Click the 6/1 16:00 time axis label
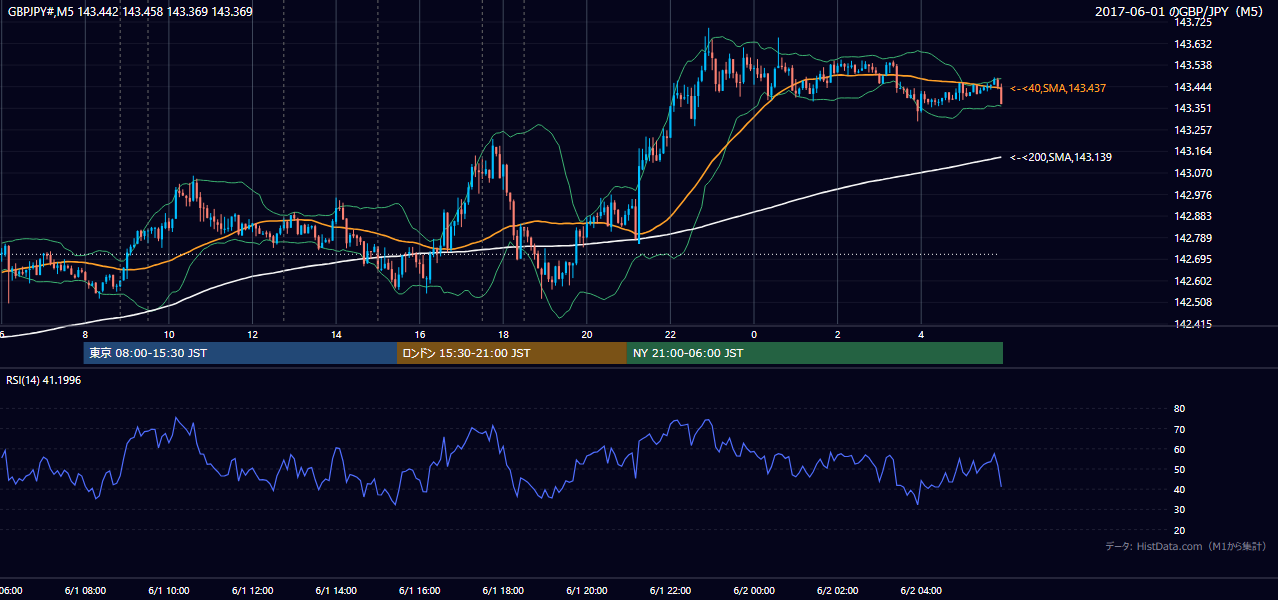This screenshot has height=600, width=1278. 419,590
